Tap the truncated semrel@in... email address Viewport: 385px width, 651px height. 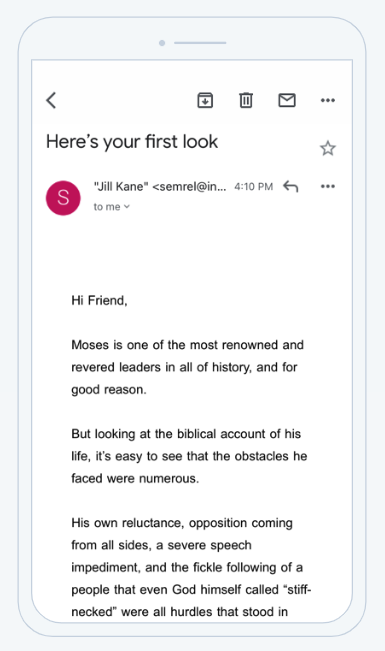pyautogui.click(x=189, y=187)
